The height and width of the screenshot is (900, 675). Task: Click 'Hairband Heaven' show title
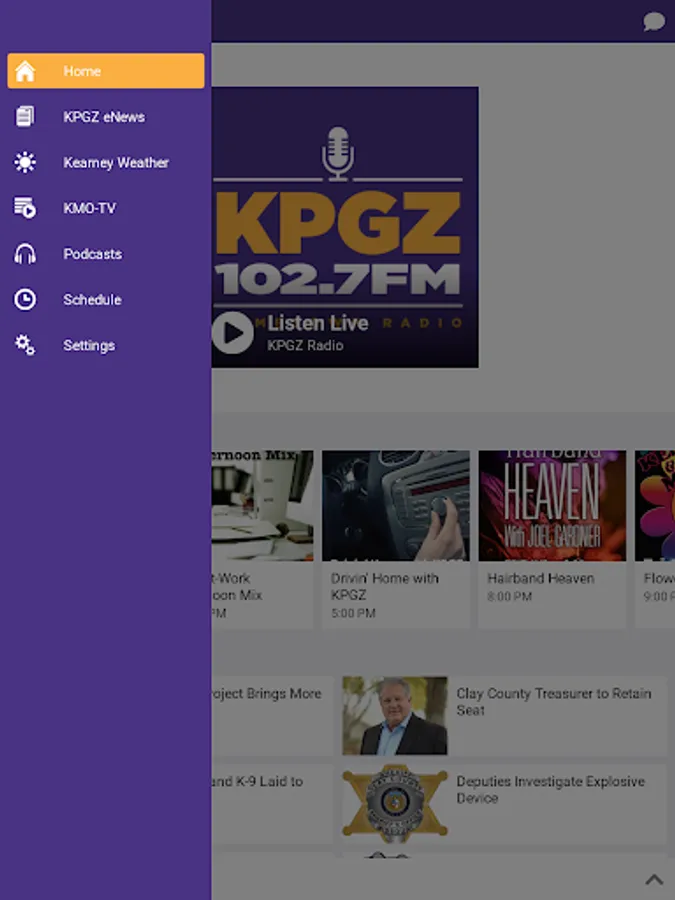pyautogui.click(x=541, y=578)
